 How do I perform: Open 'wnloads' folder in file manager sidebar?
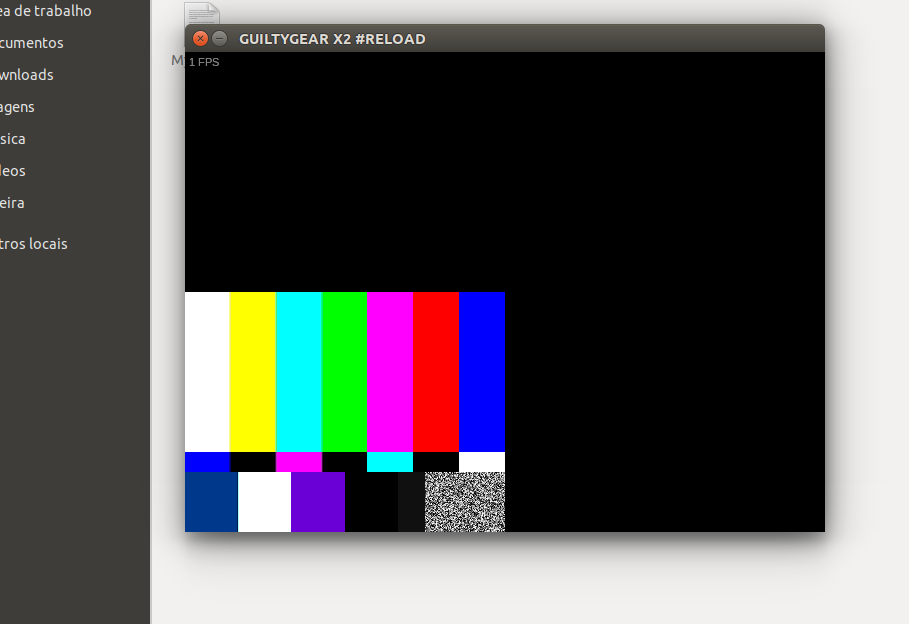27,75
